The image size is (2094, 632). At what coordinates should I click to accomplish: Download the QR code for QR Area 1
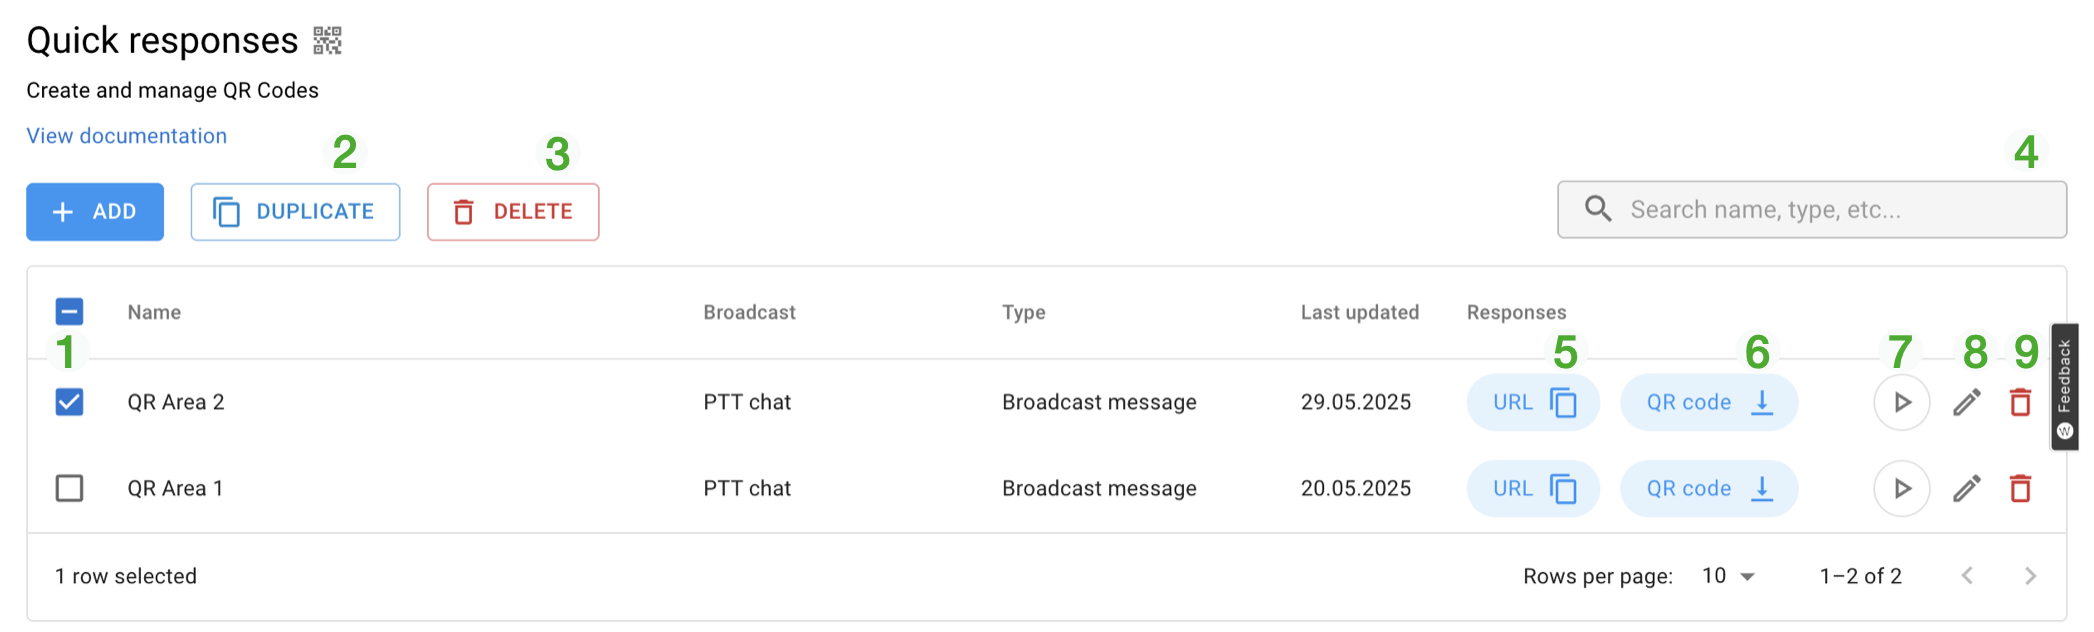(1708, 488)
